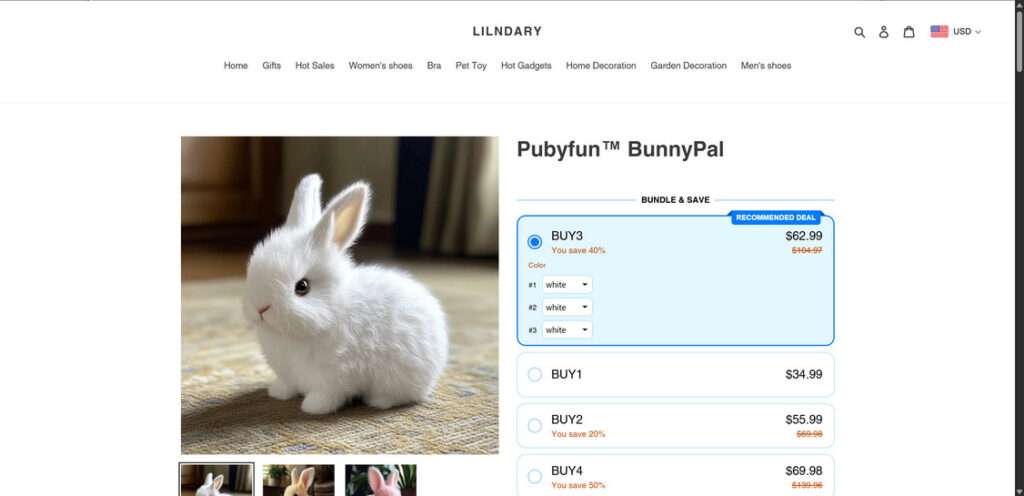Open the Garden Decoration menu item
Viewport: 1024px width, 496px height.
tap(688, 65)
